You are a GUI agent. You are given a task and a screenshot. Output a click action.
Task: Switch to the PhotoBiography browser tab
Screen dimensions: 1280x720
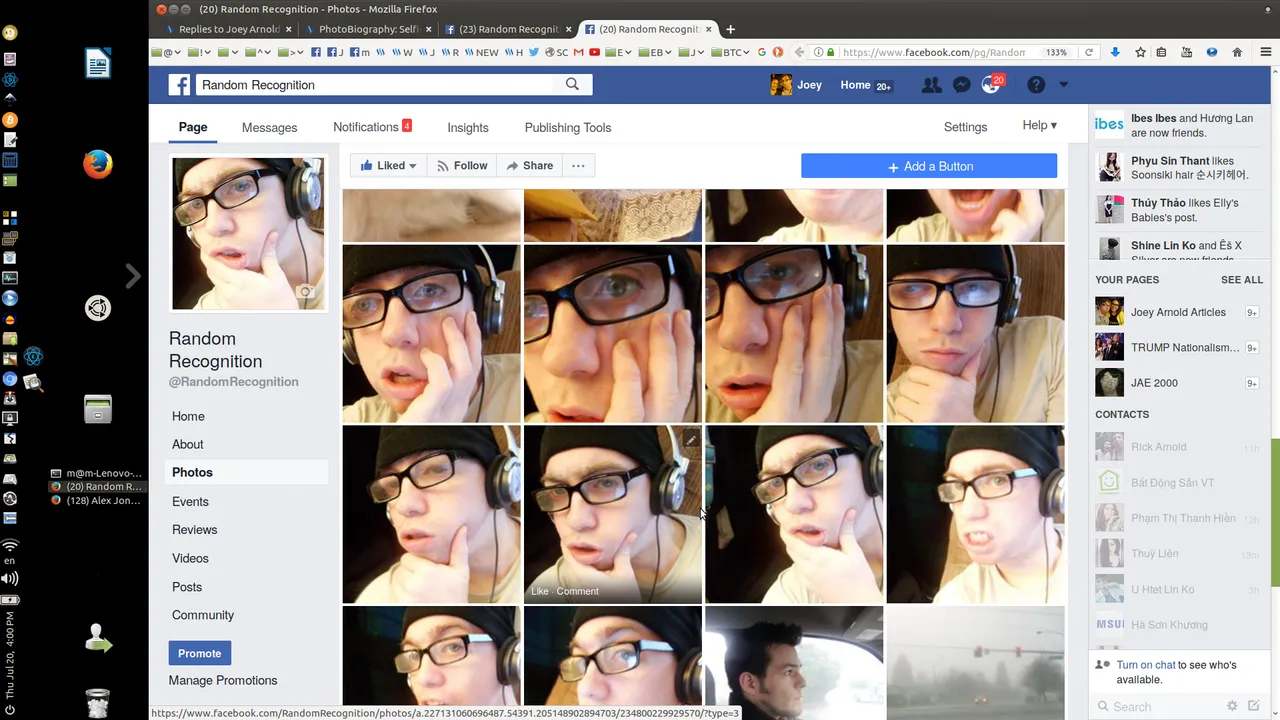(x=367, y=29)
